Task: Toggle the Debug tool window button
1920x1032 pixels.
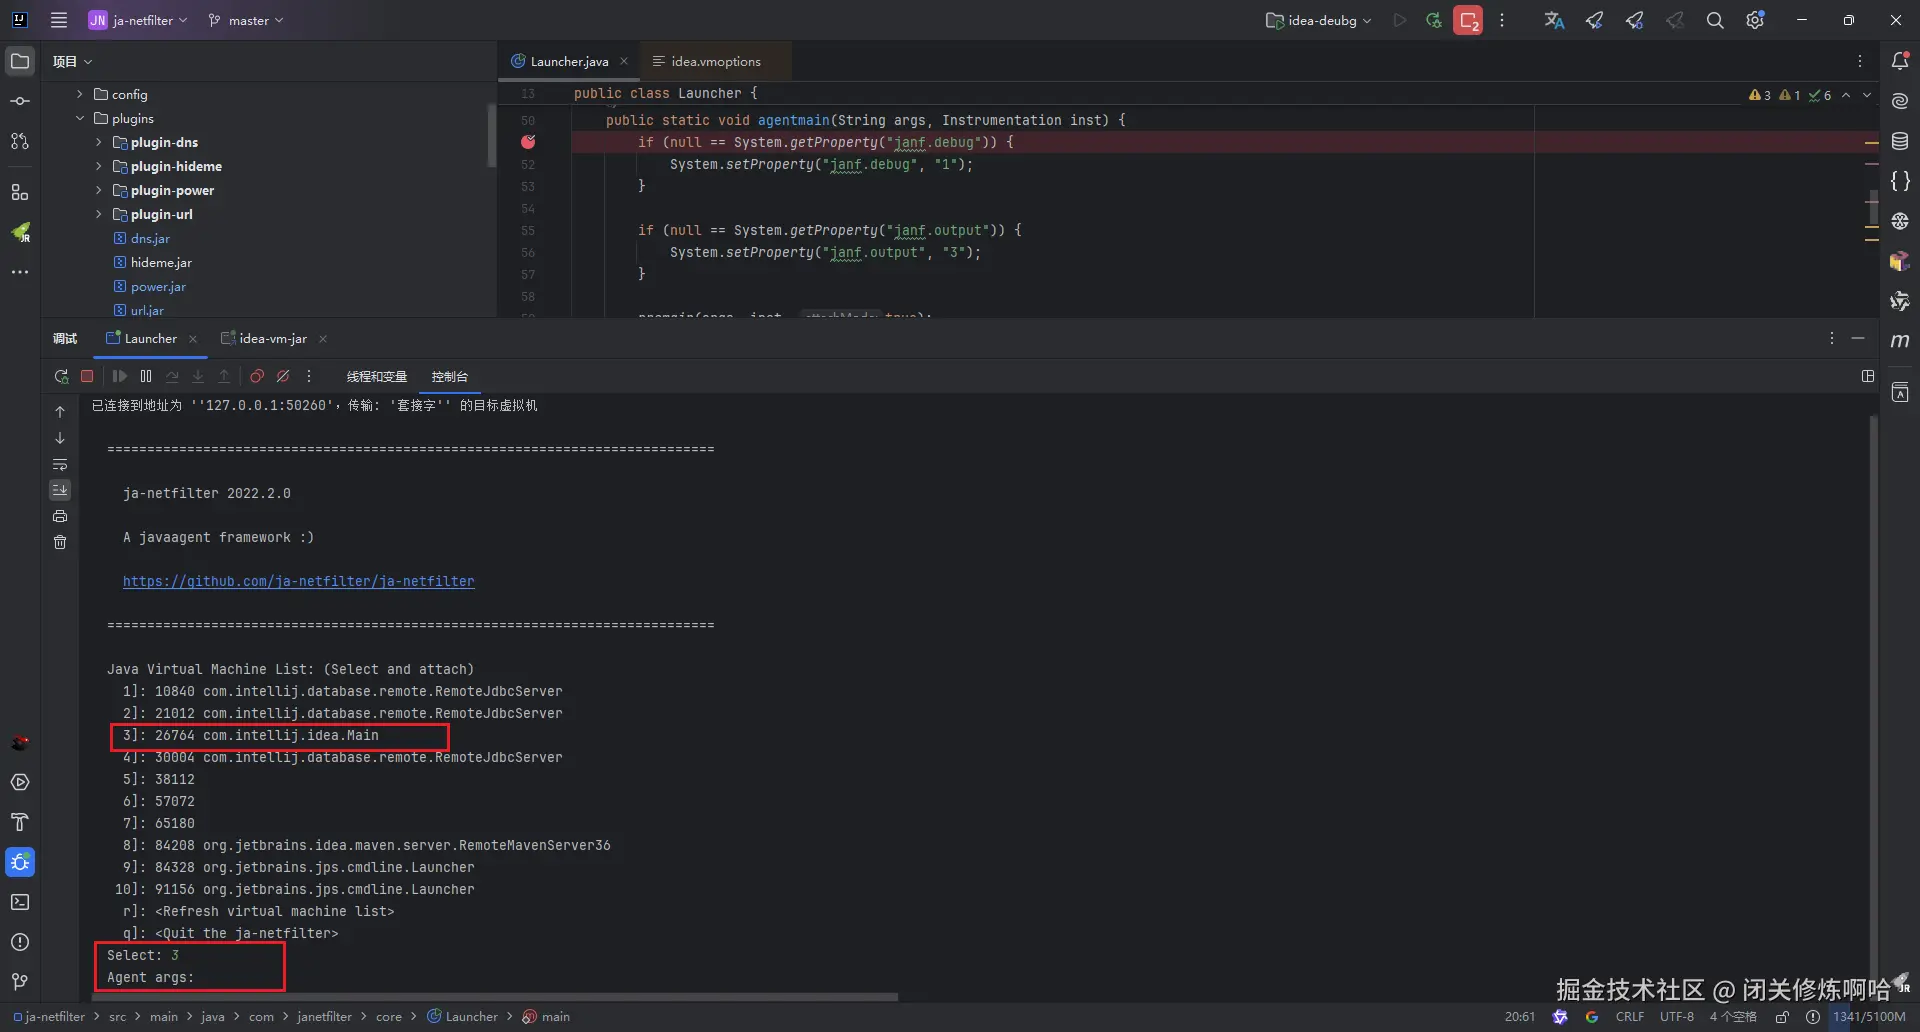Action: (20, 862)
